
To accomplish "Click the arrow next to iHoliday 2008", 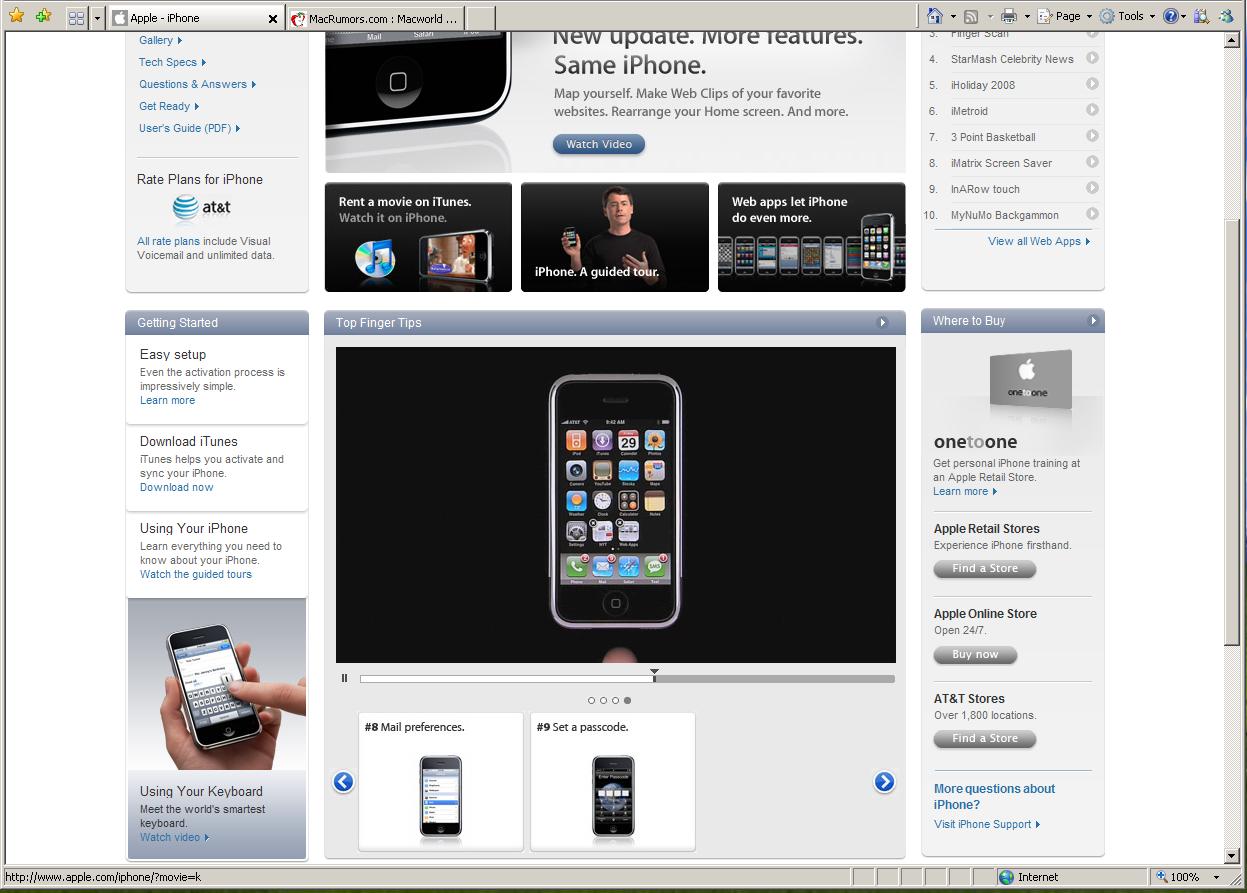I will pos(1092,84).
